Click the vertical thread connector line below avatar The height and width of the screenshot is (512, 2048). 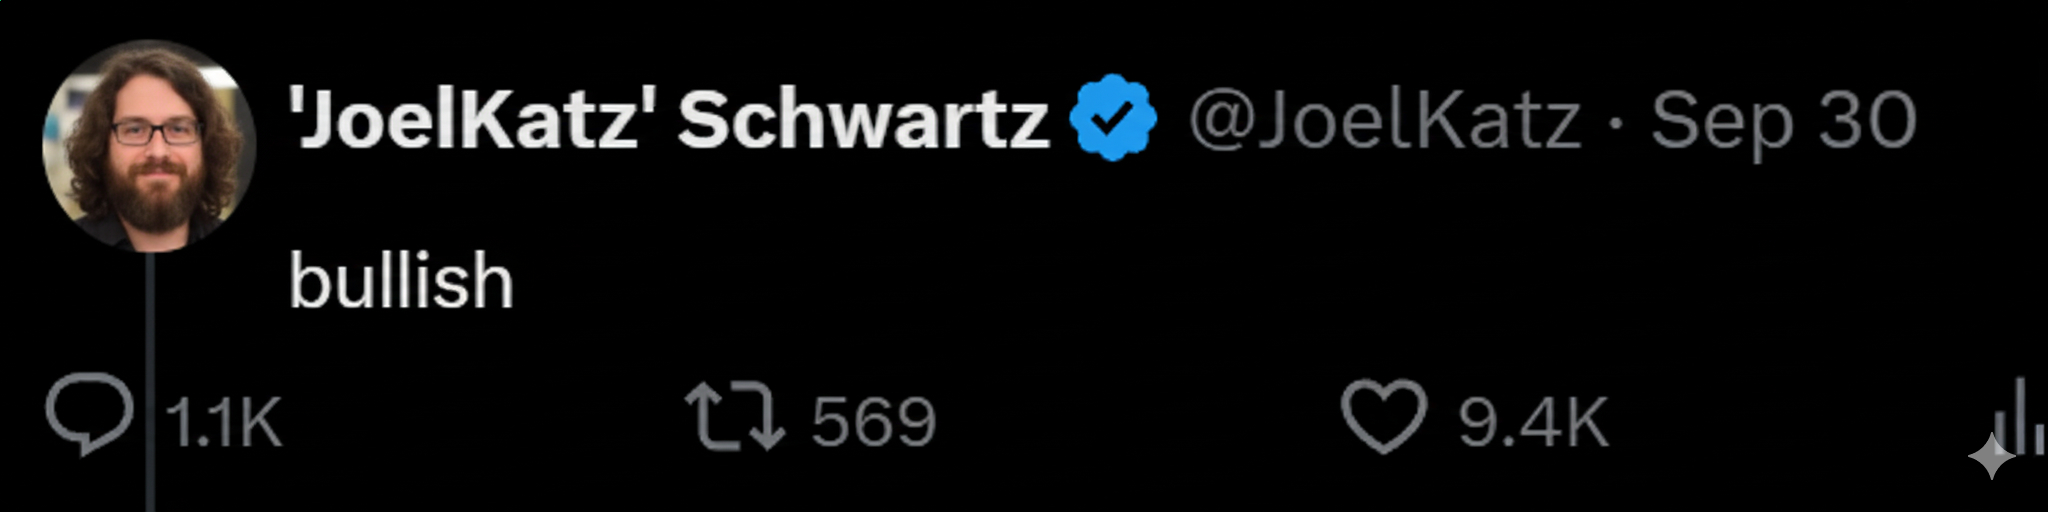click(150, 382)
